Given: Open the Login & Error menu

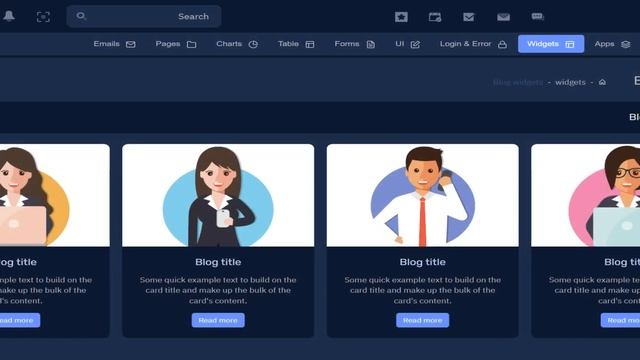Looking at the screenshot, I should tap(473, 44).
